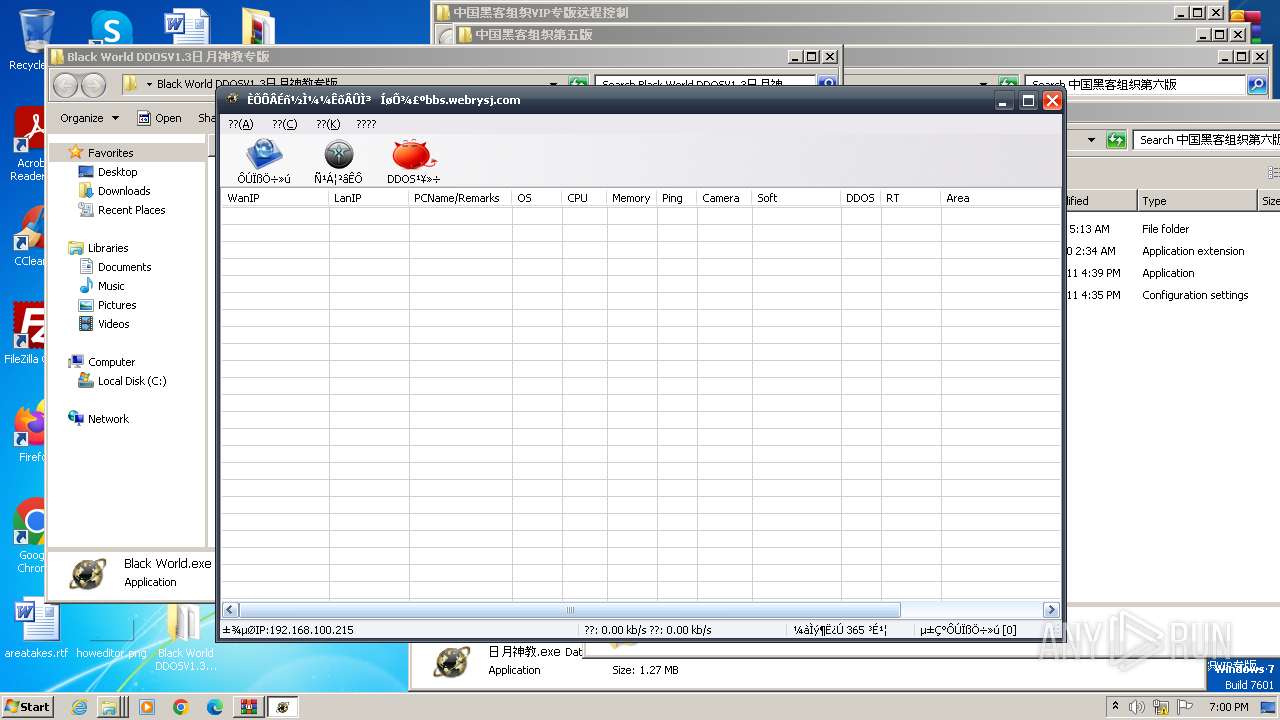Expand the address bar path dropdown arrow
This screenshot has height=720, width=1280.
[x=555, y=85]
